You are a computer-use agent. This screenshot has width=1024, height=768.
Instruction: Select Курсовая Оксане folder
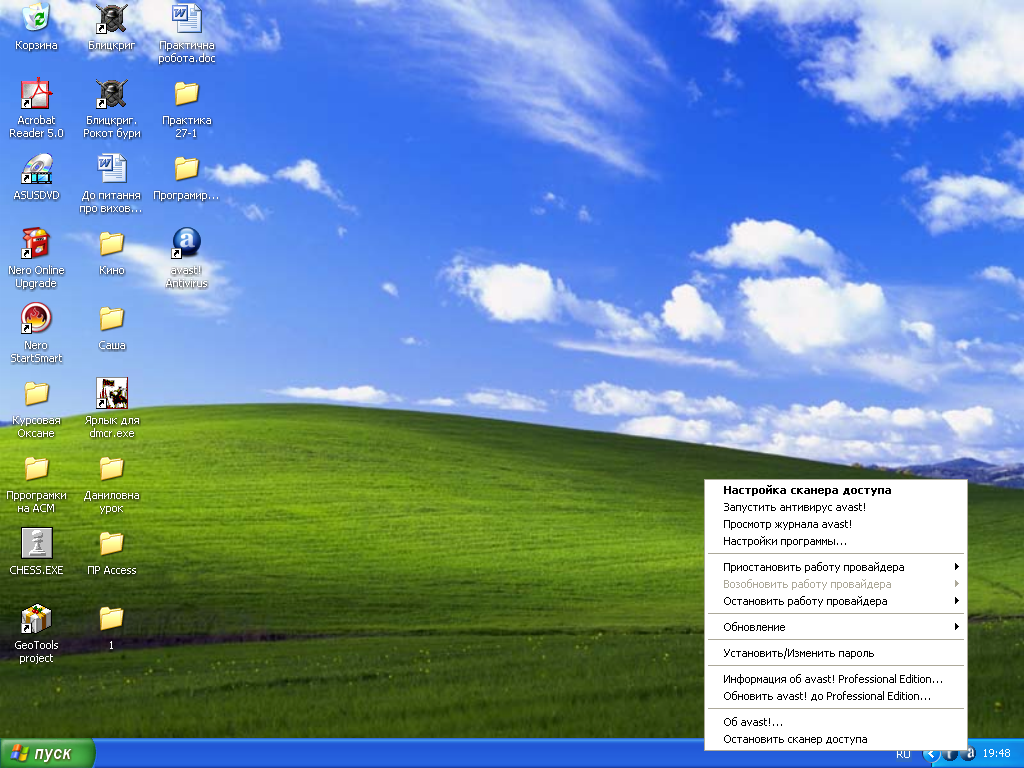[36, 408]
